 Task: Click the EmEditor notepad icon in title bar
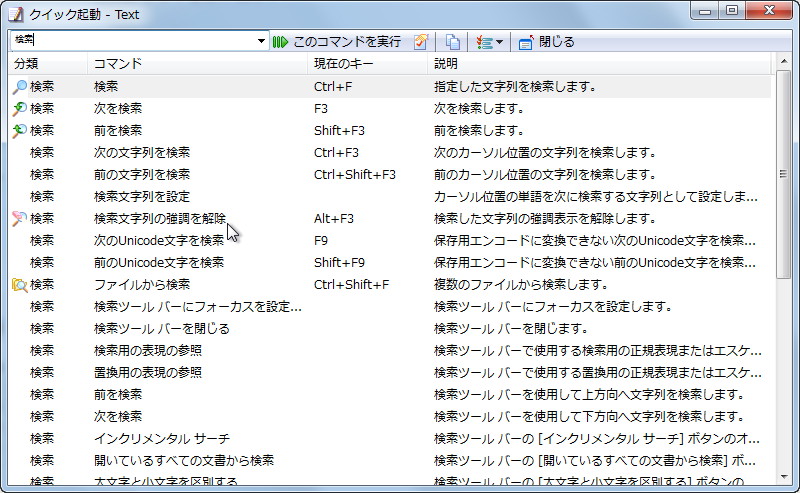(x=16, y=14)
